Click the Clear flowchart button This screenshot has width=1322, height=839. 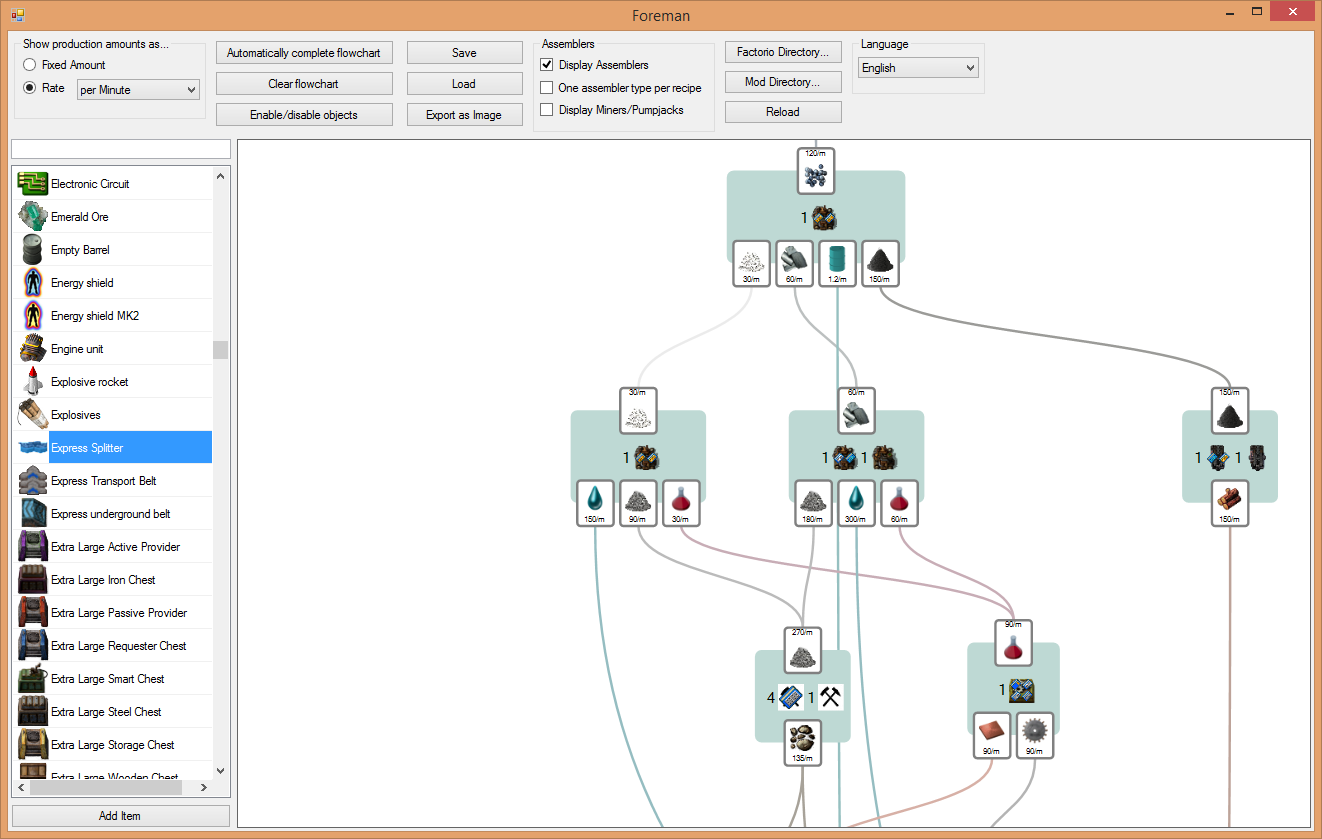[x=304, y=84]
